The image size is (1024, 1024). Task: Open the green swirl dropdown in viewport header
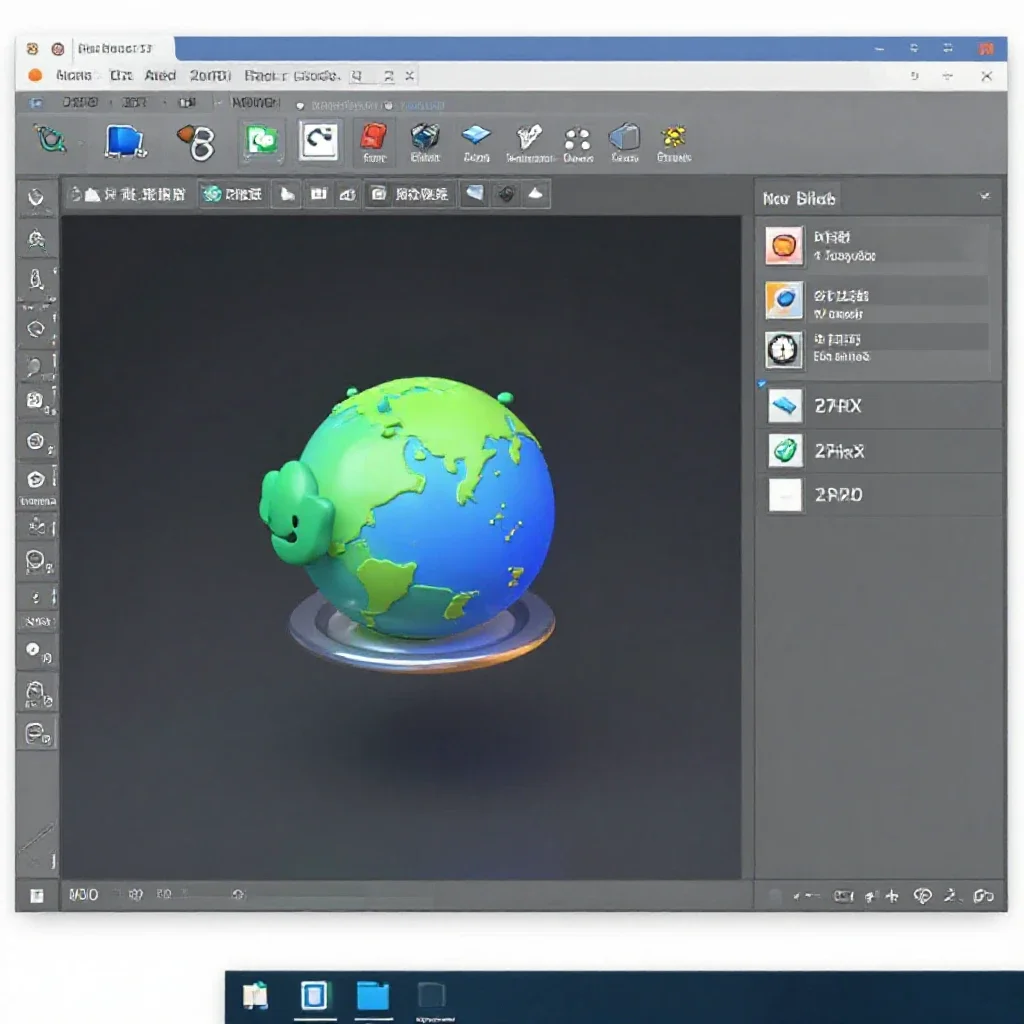232,194
